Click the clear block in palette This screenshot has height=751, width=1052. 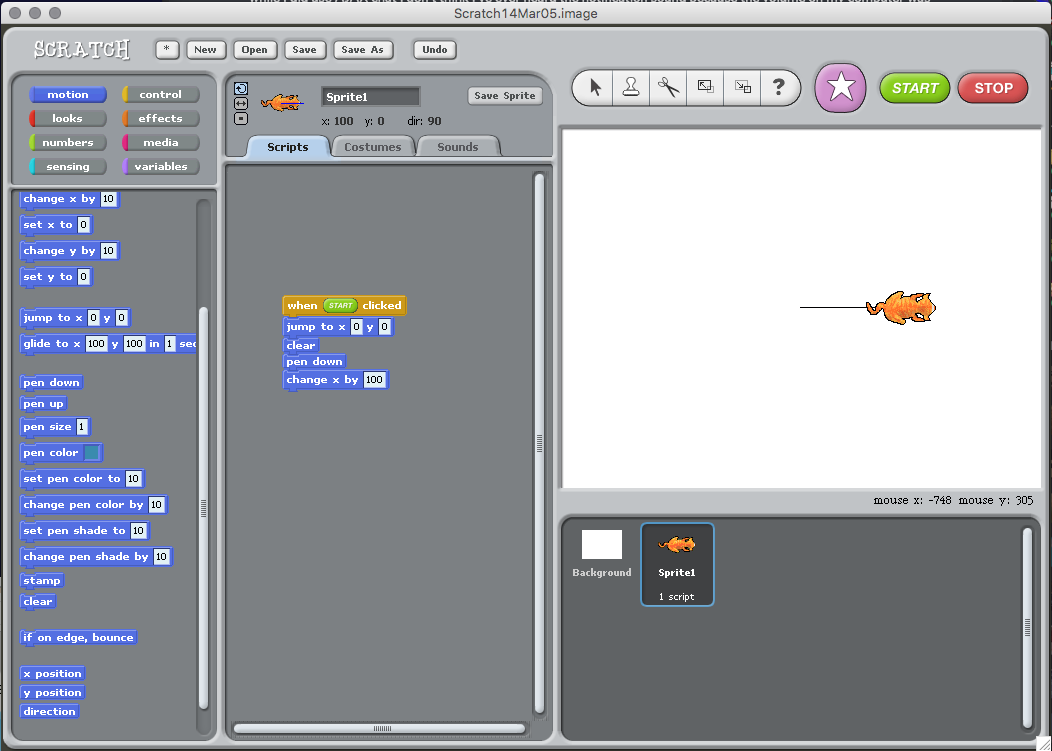pyautogui.click(x=38, y=601)
